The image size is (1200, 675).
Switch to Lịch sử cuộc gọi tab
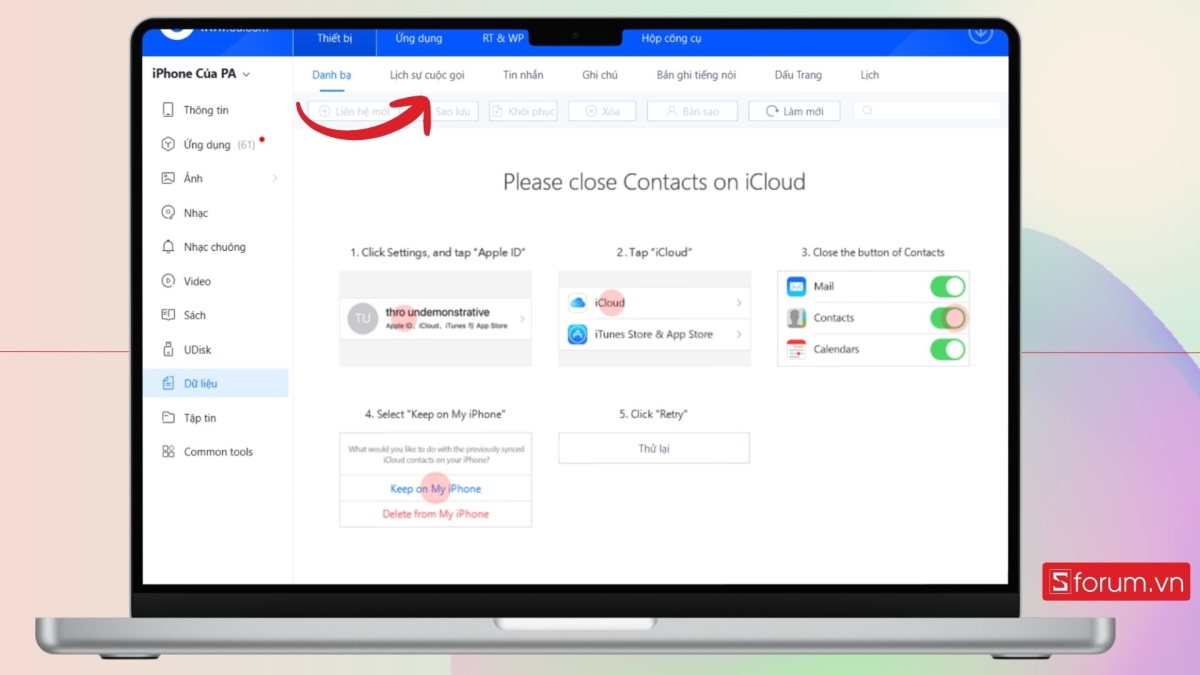click(x=427, y=75)
